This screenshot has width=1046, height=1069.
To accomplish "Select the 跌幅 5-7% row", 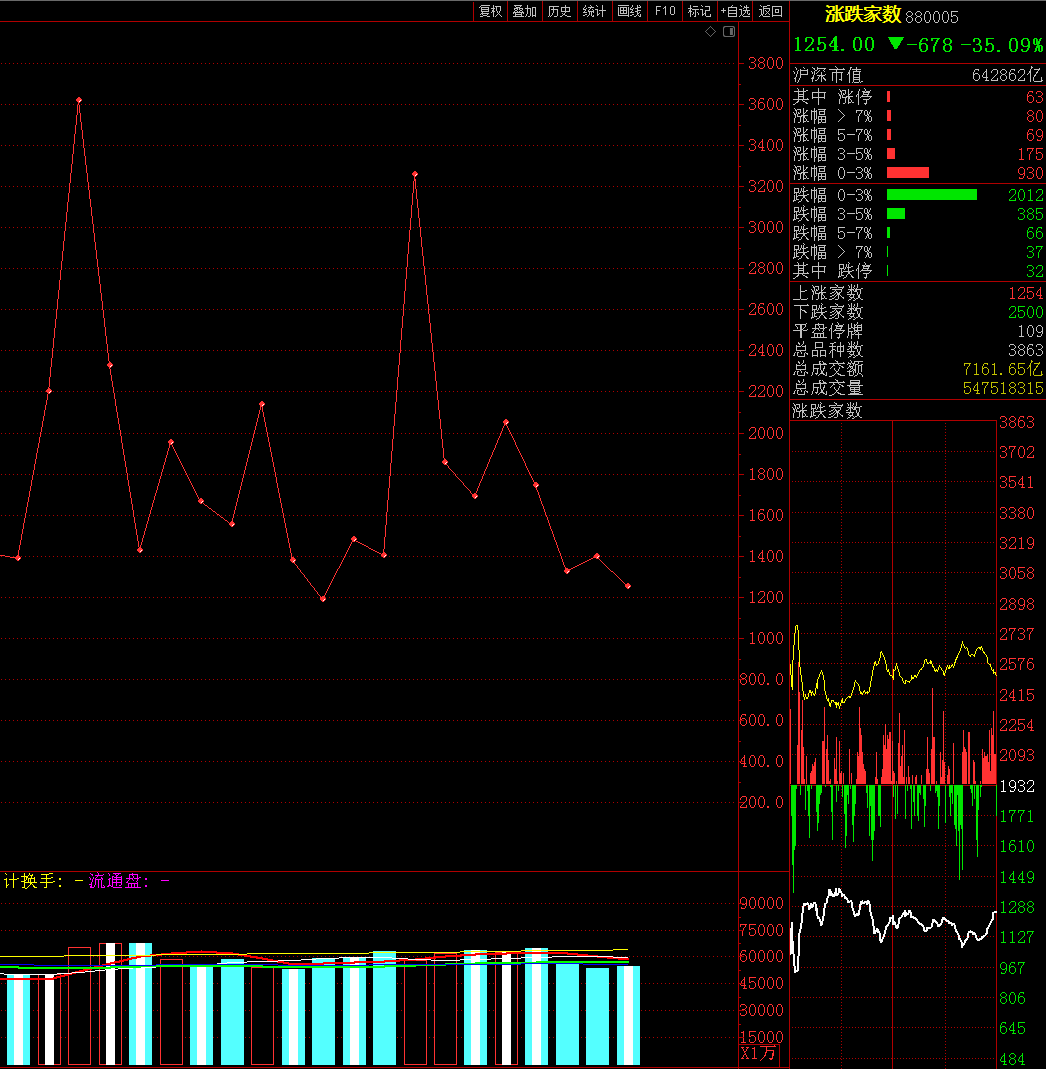I will [x=918, y=233].
